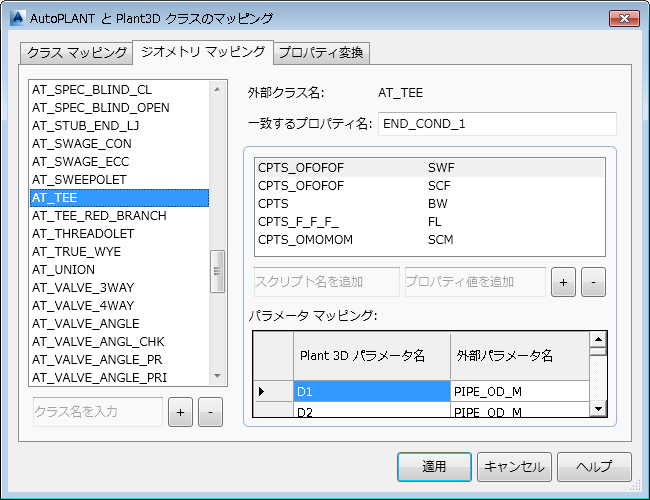Click the キャンセル button

point(514,467)
